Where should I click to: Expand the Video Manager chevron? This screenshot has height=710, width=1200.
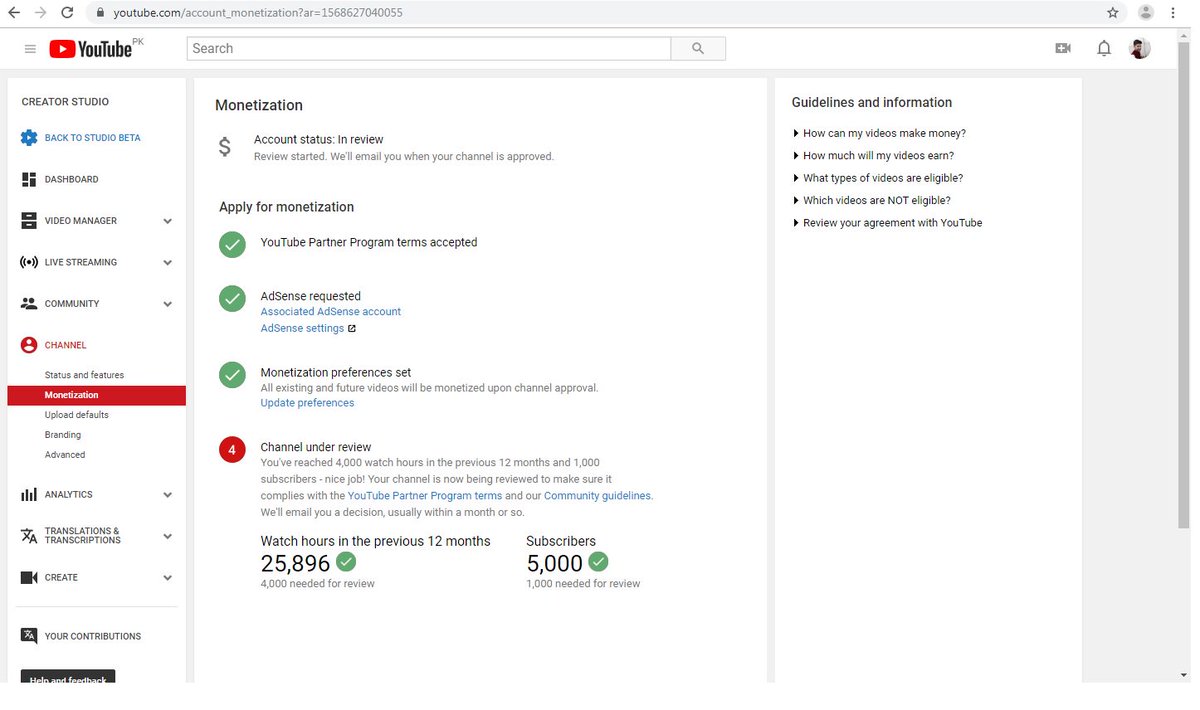(x=167, y=221)
